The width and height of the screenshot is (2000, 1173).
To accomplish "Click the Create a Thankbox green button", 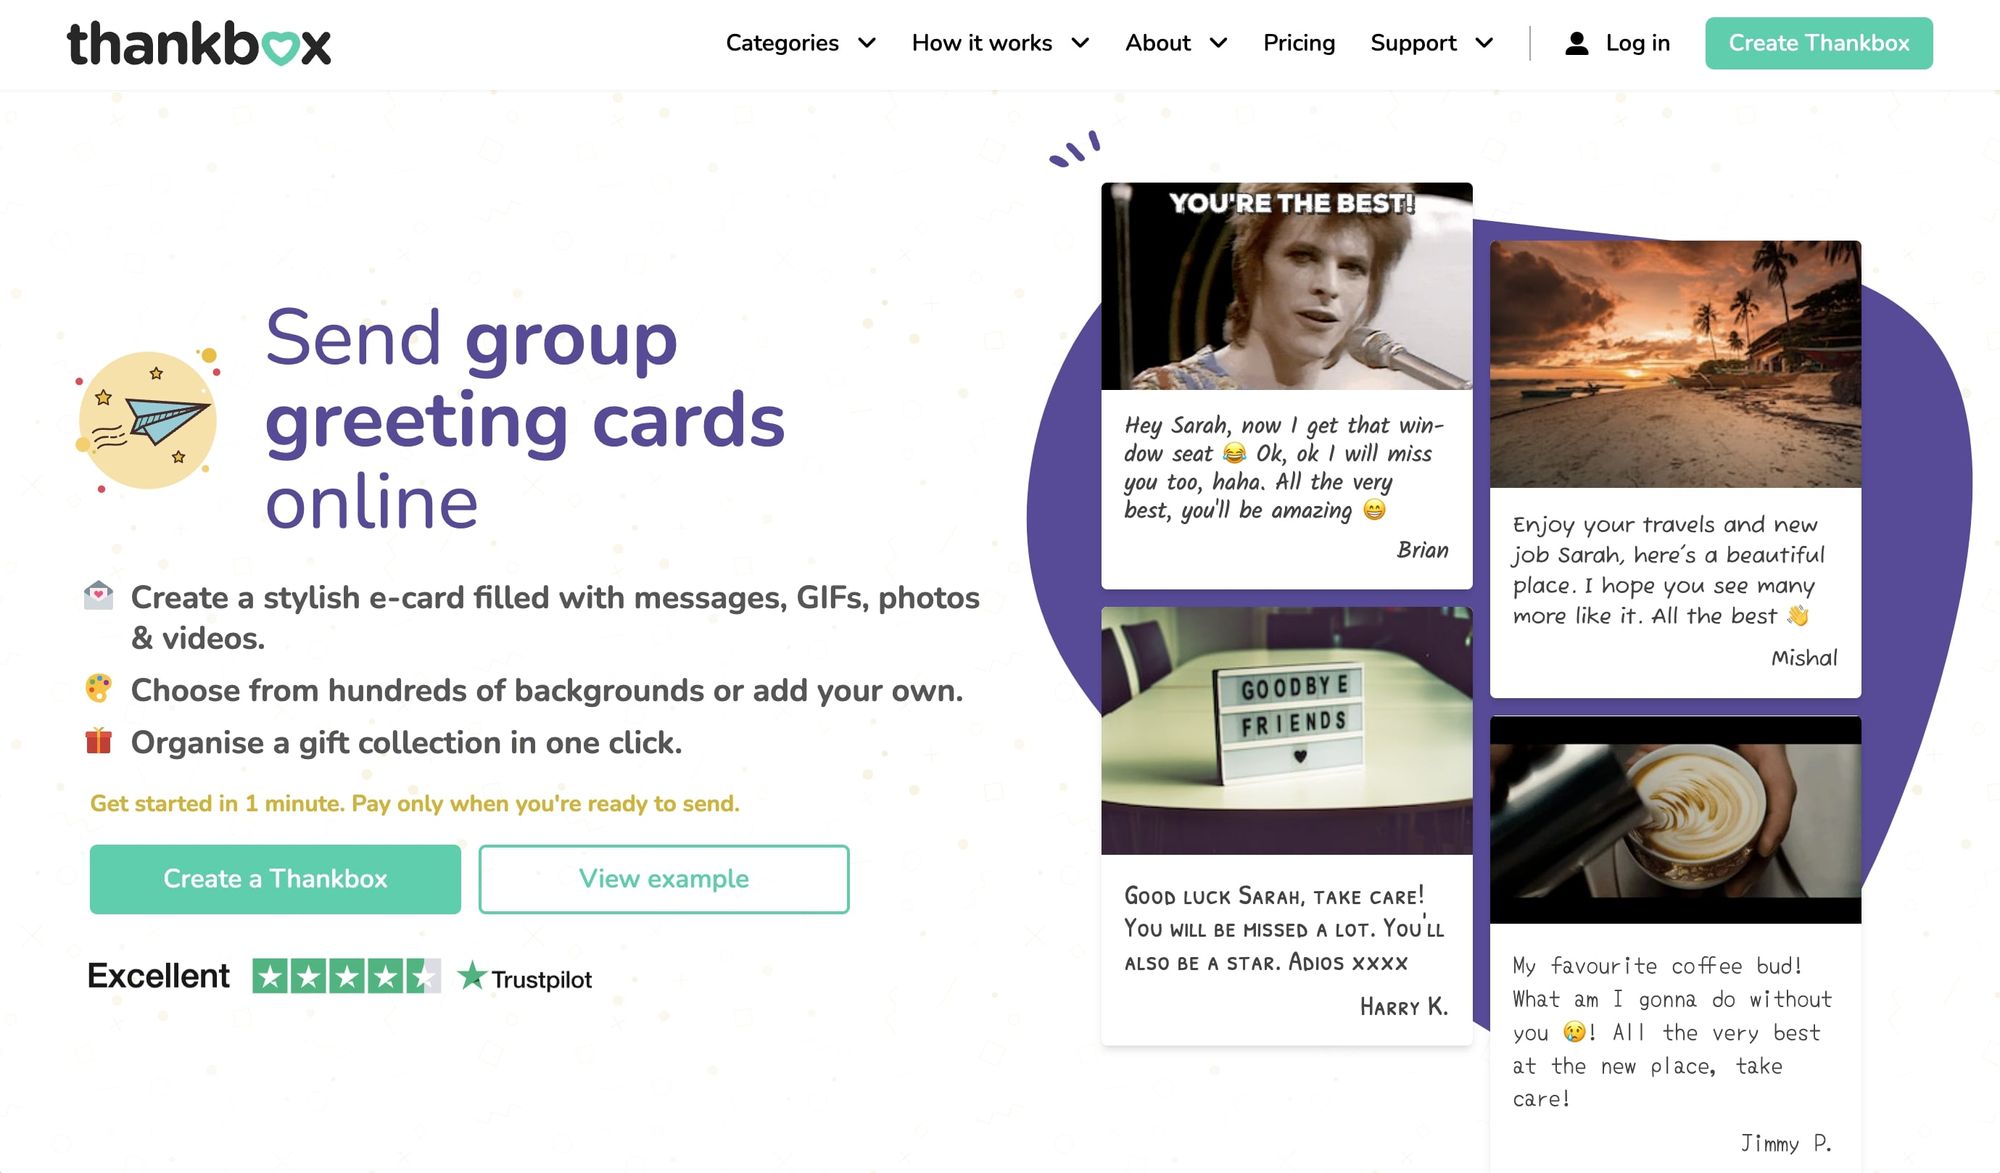I will [x=275, y=879].
